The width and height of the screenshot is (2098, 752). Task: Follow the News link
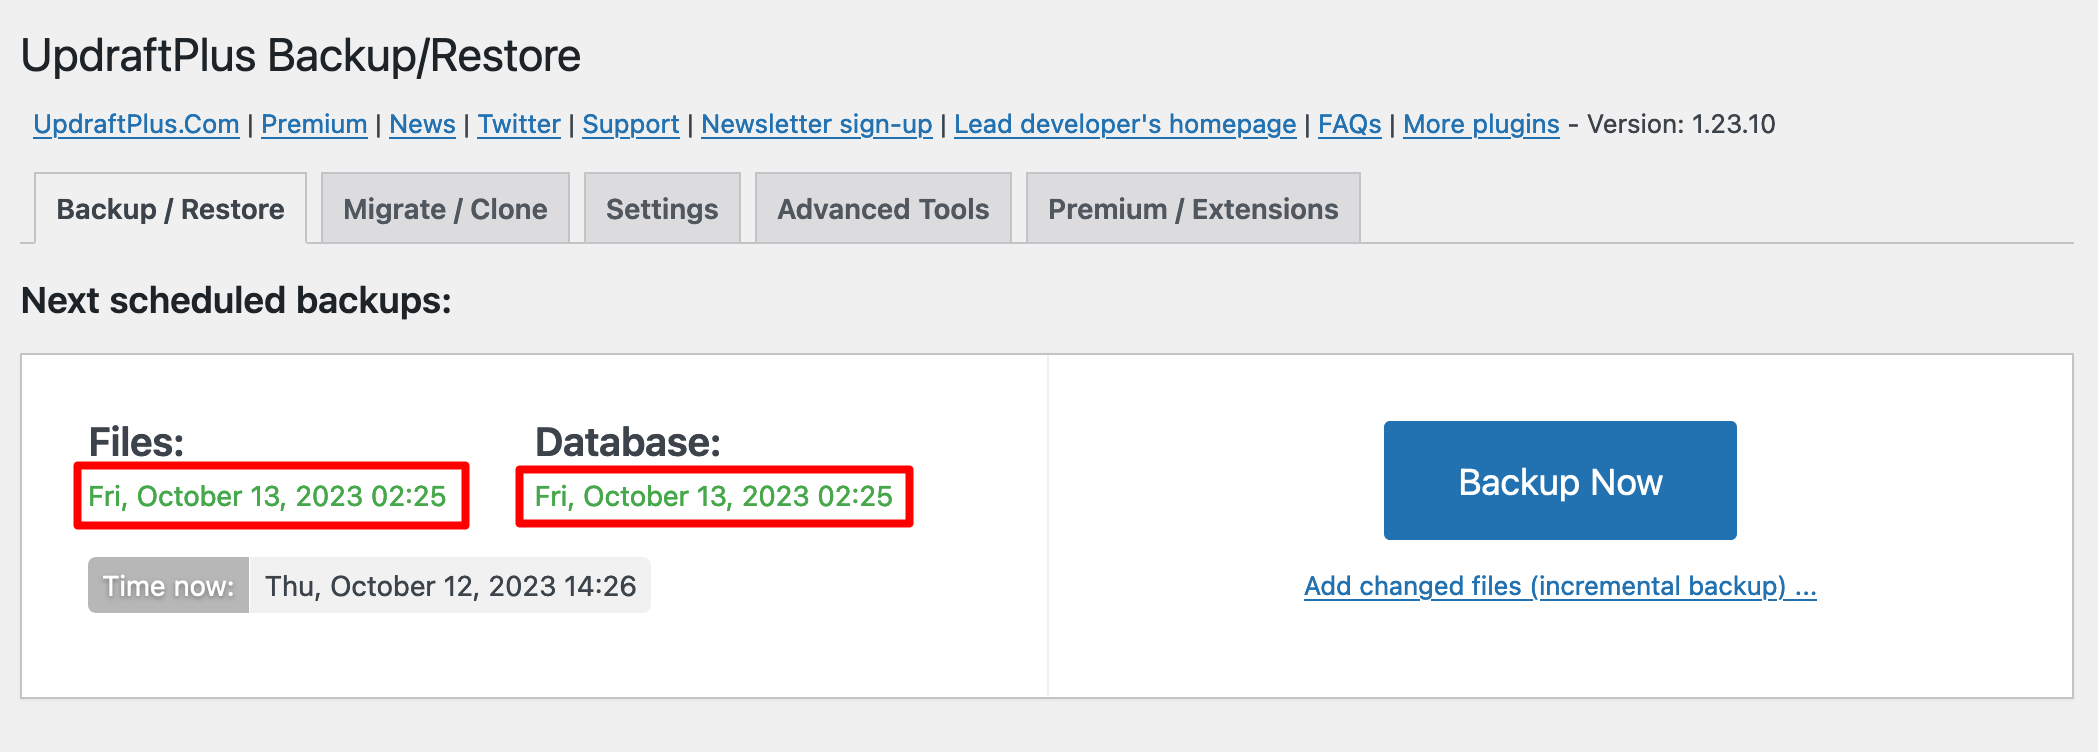[x=422, y=124]
